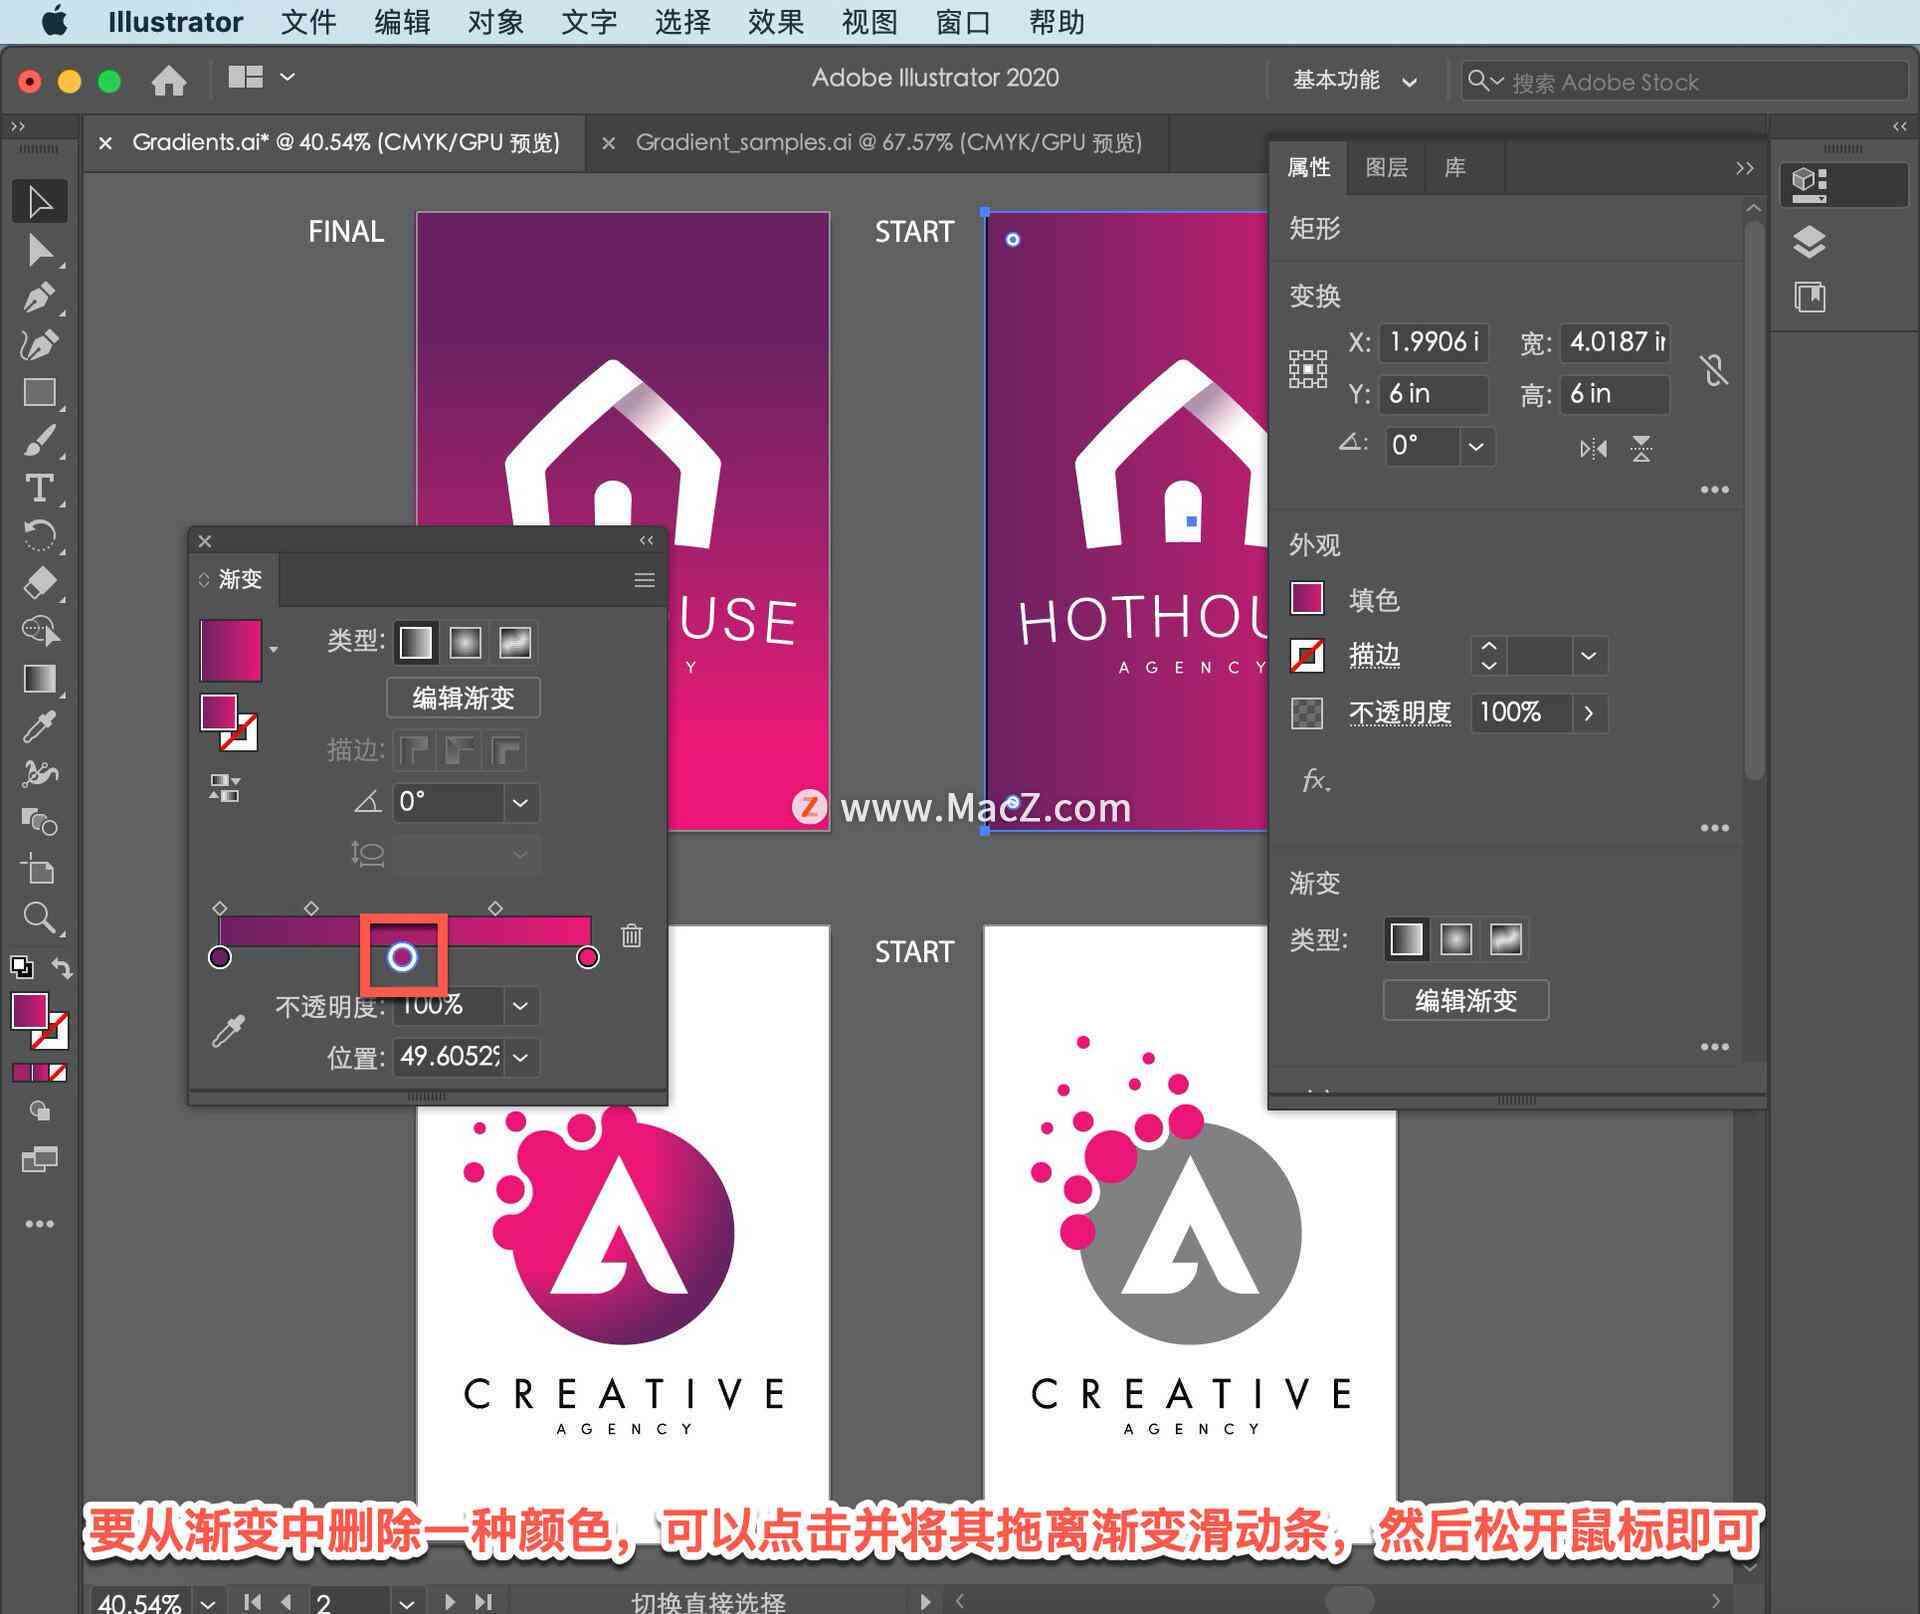Select the left purple gradient stop
Viewport: 1920px width, 1614px height.
coord(220,957)
